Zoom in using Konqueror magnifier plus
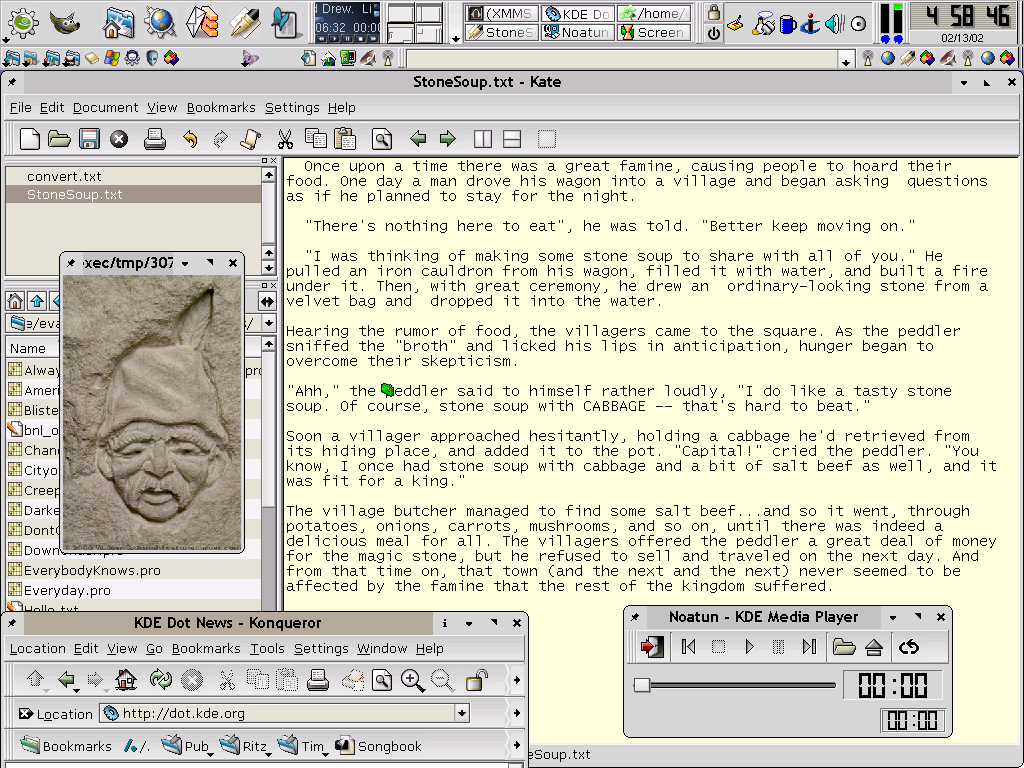Image resolution: width=1024 pixels, height=768 pixels. pos(413,680)
